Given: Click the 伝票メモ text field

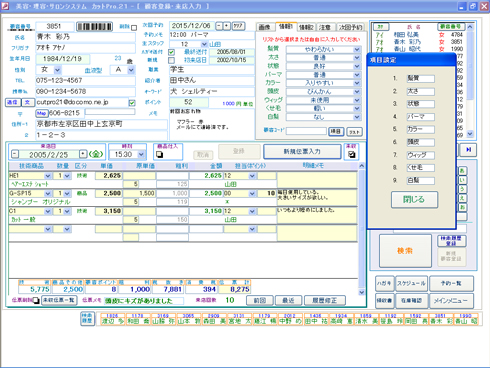Looking at the screenshot, I should 143,301.
